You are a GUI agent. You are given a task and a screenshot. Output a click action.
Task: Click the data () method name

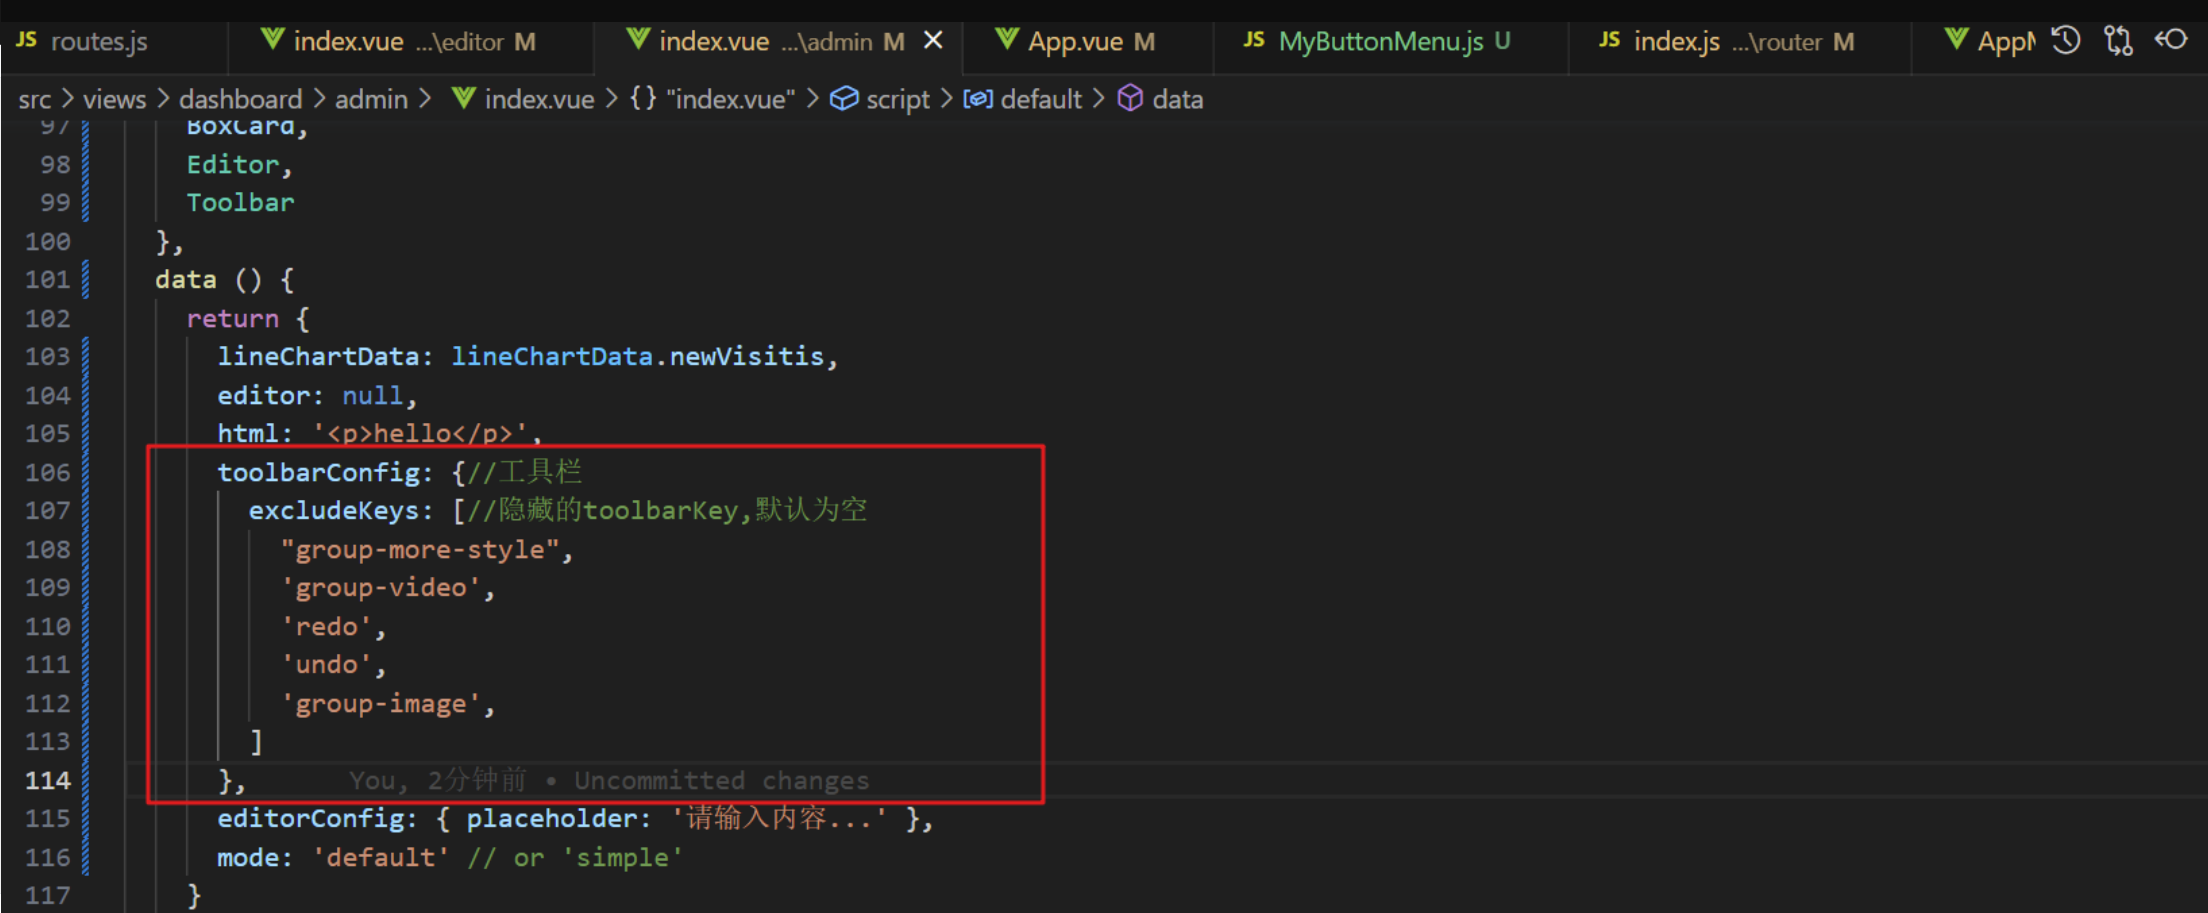(x=186, y=280)
